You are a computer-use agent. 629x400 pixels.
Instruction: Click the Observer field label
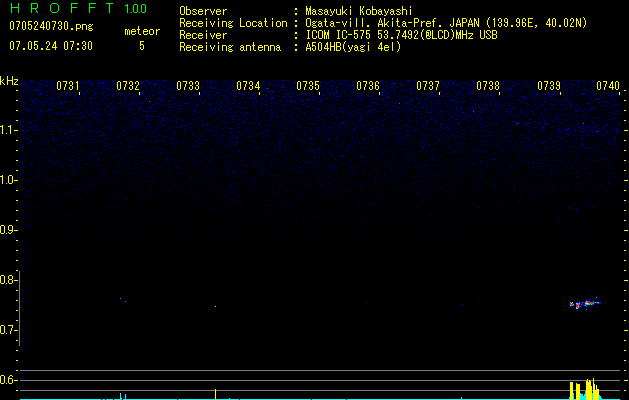(x=203, y=11)
